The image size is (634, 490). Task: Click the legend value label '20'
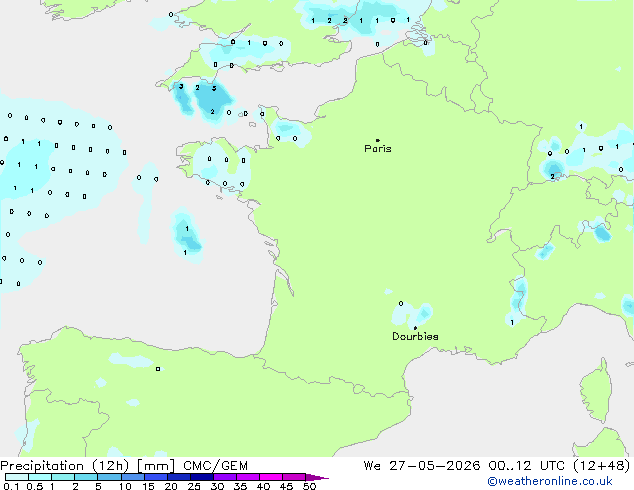[x=171, y=486]
